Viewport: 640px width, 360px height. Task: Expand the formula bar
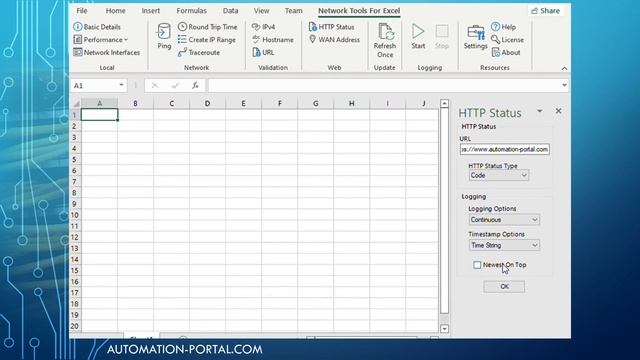564,85
